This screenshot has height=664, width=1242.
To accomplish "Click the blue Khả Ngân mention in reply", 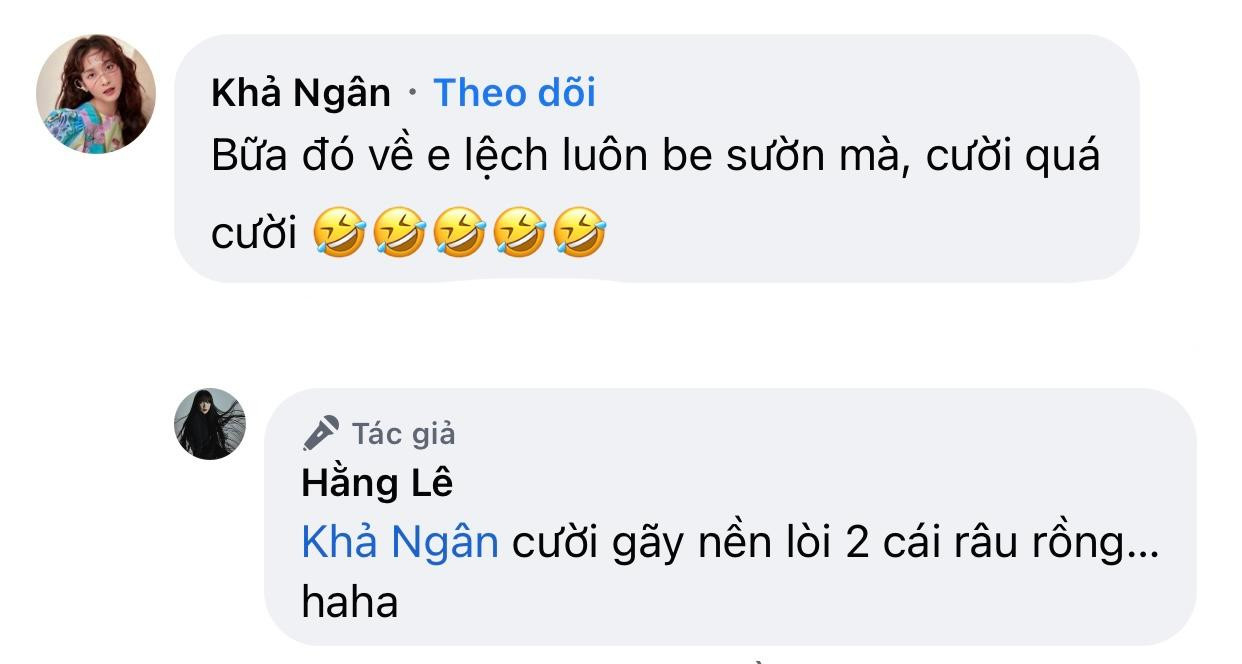I will point(399,543).
